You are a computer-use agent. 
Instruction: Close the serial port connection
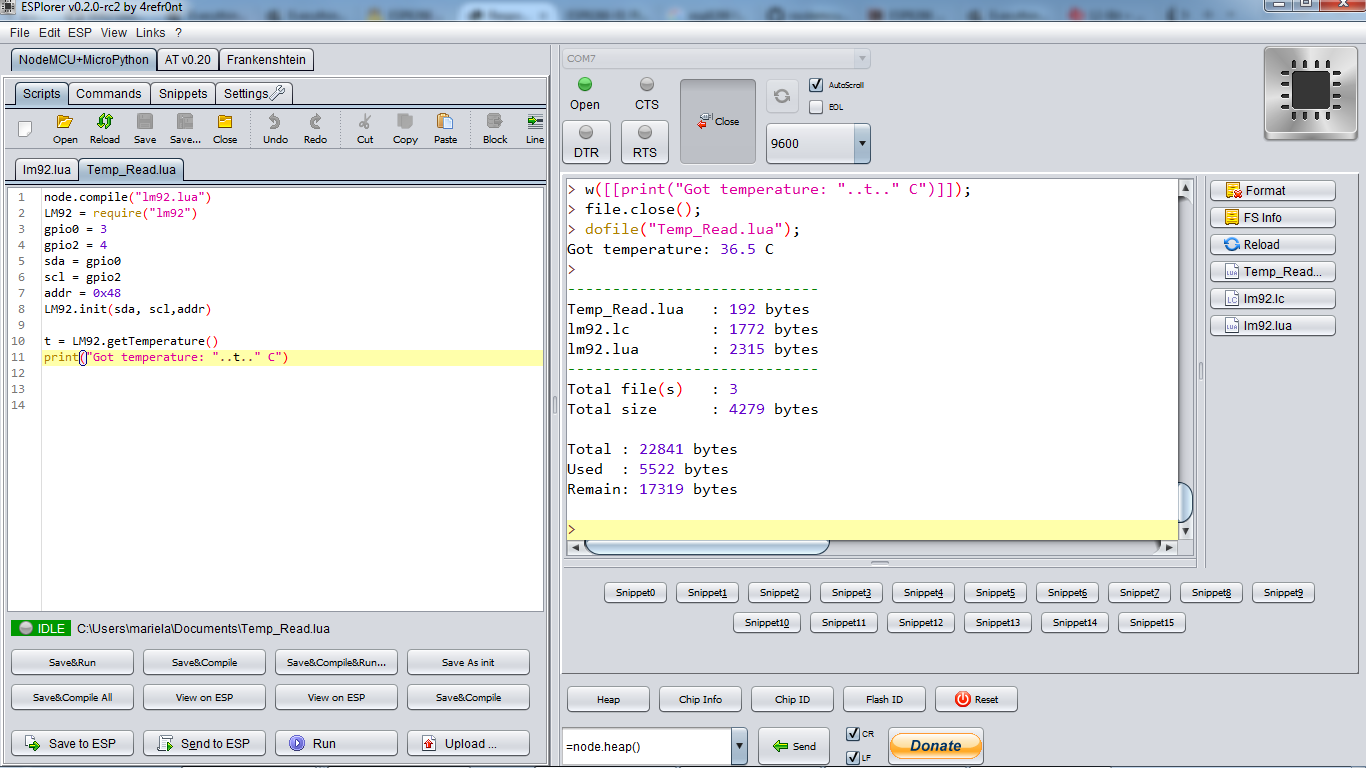718,121
